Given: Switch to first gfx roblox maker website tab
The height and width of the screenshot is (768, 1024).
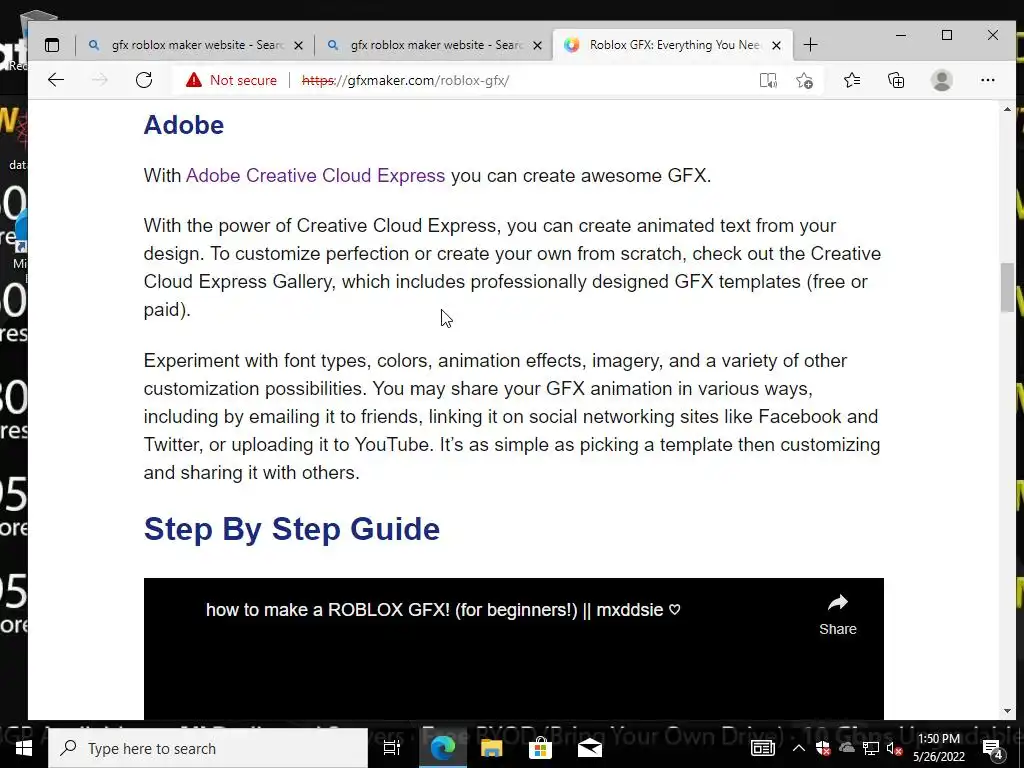Looking at the screenshot, I should coord(195,45).
